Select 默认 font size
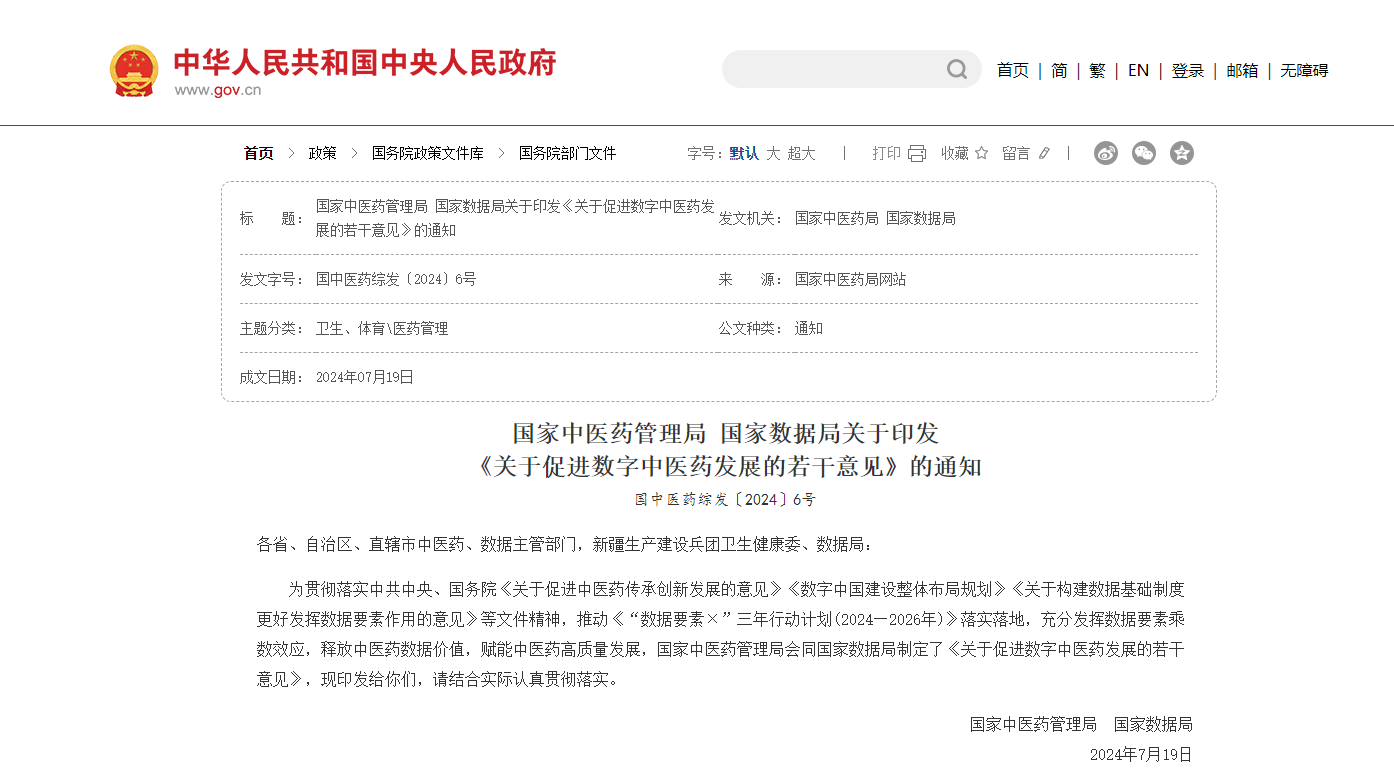The height and width of the screenshot is (783, 1394). point(744,153)
